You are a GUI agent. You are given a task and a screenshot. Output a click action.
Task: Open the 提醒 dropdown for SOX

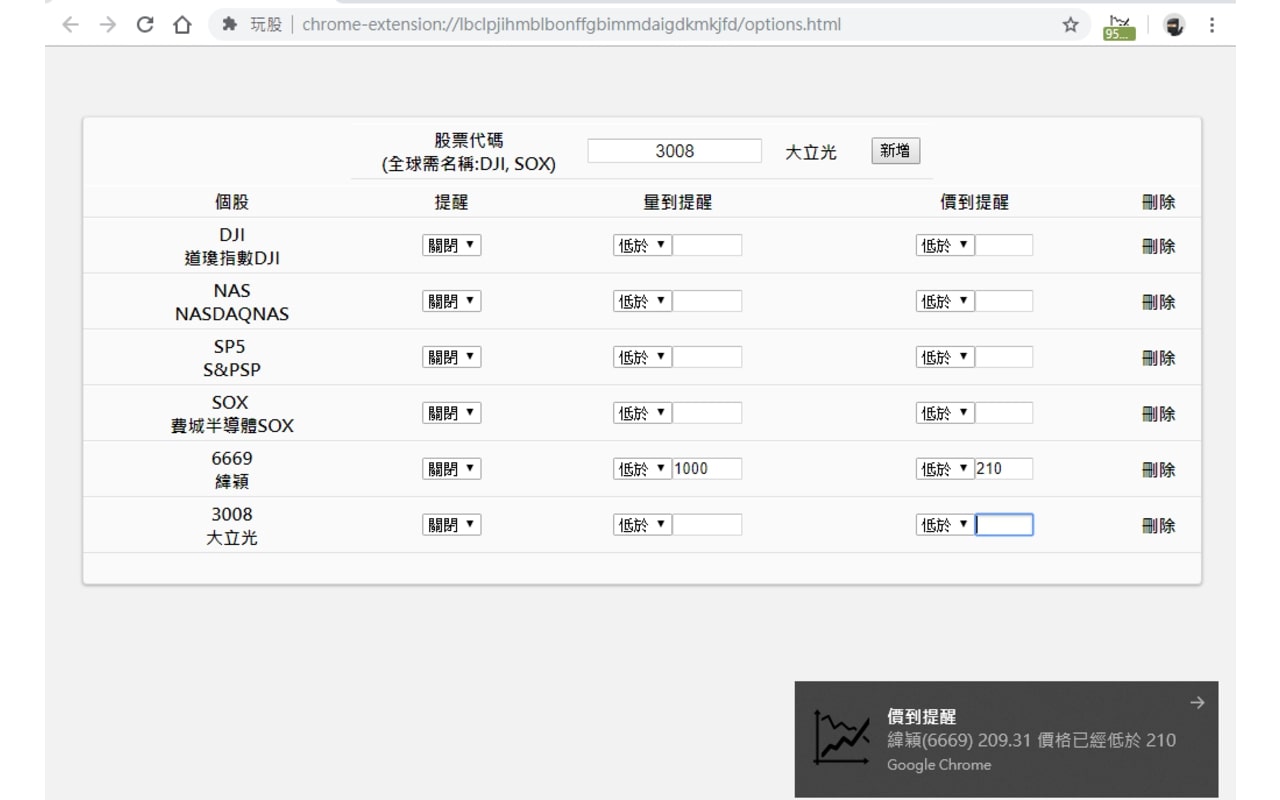pyautogui.click(x=451, y=414)
